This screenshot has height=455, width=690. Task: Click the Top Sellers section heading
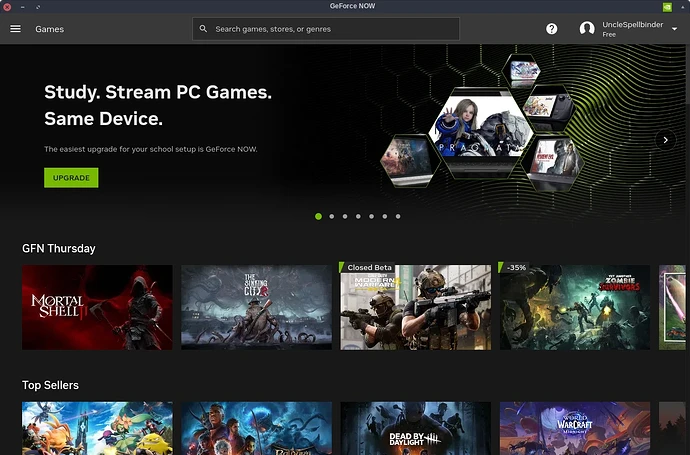point(50,385)
